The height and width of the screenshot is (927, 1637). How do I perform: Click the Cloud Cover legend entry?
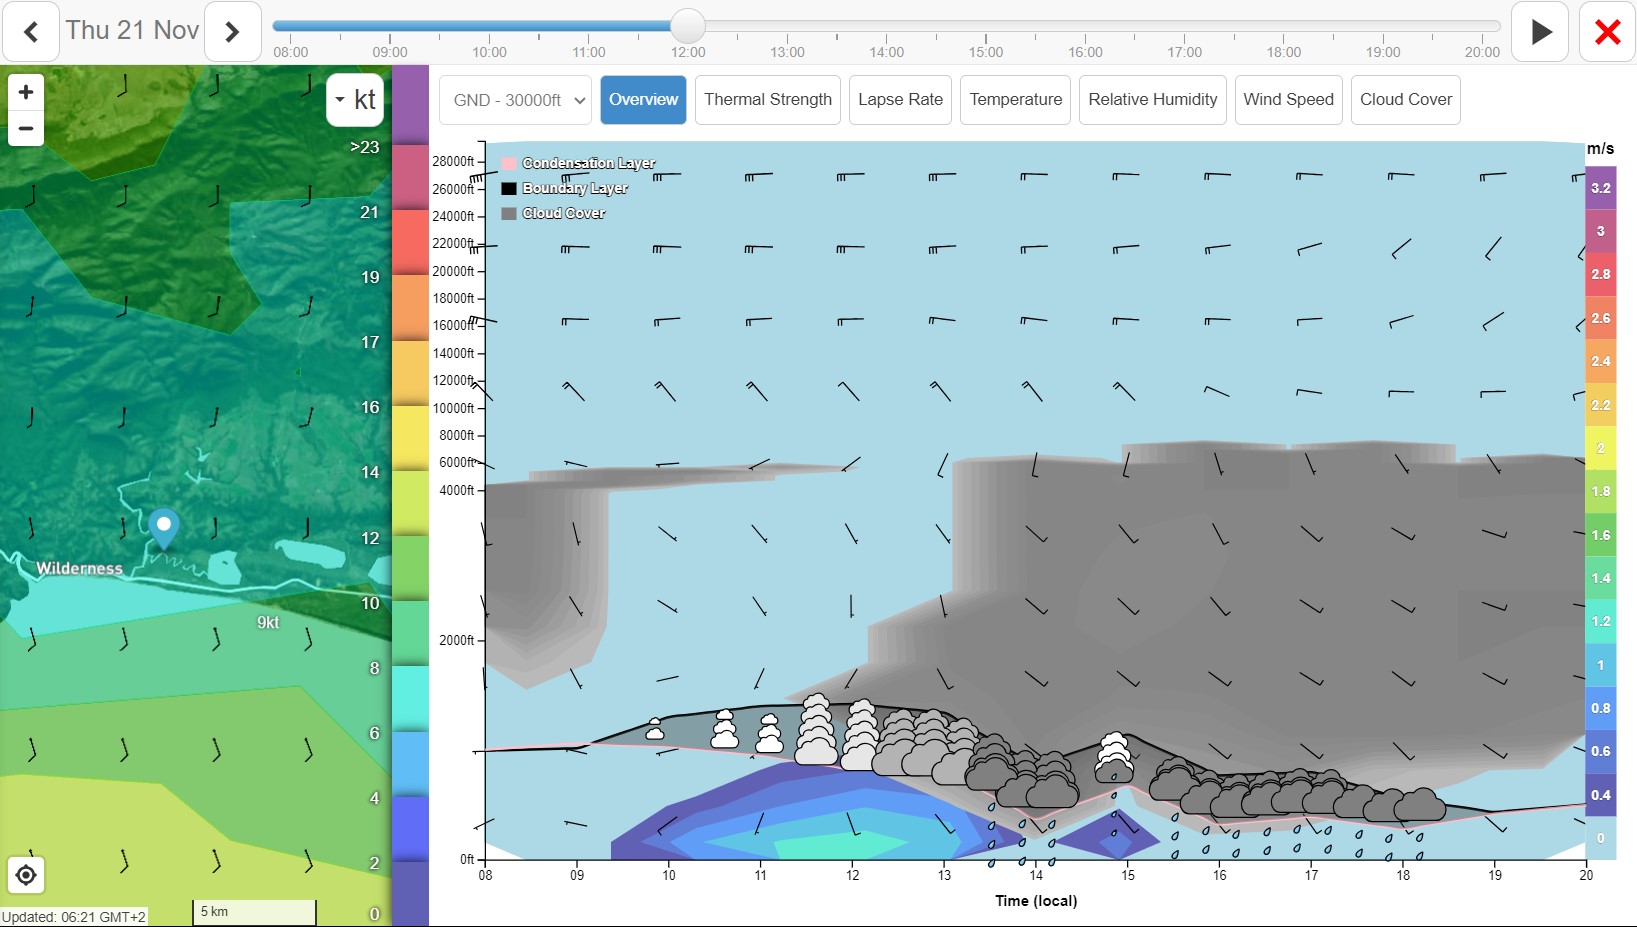tap(553, 213)
